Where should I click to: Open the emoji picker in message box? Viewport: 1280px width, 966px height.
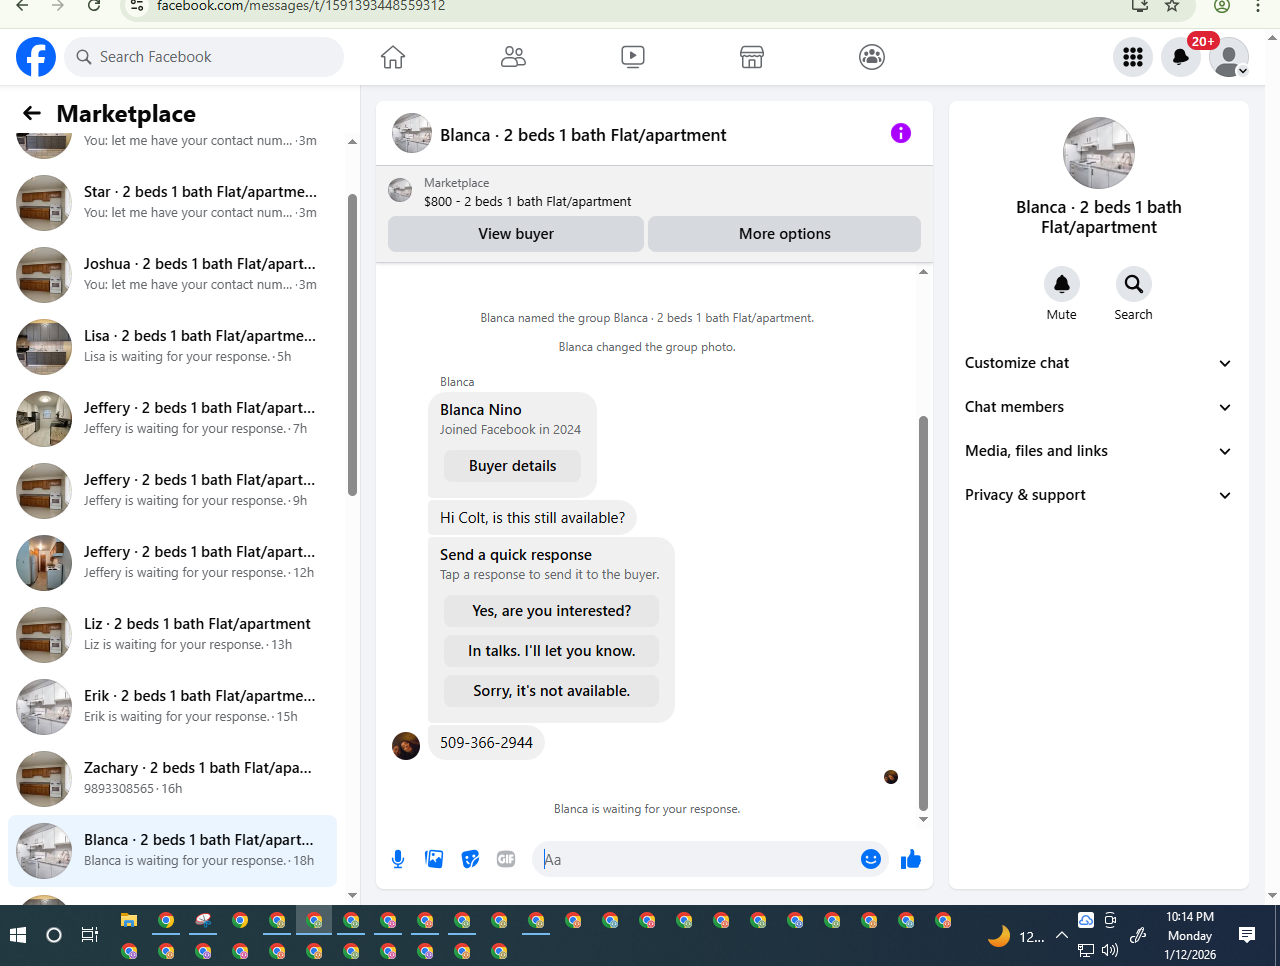point(871,859)
